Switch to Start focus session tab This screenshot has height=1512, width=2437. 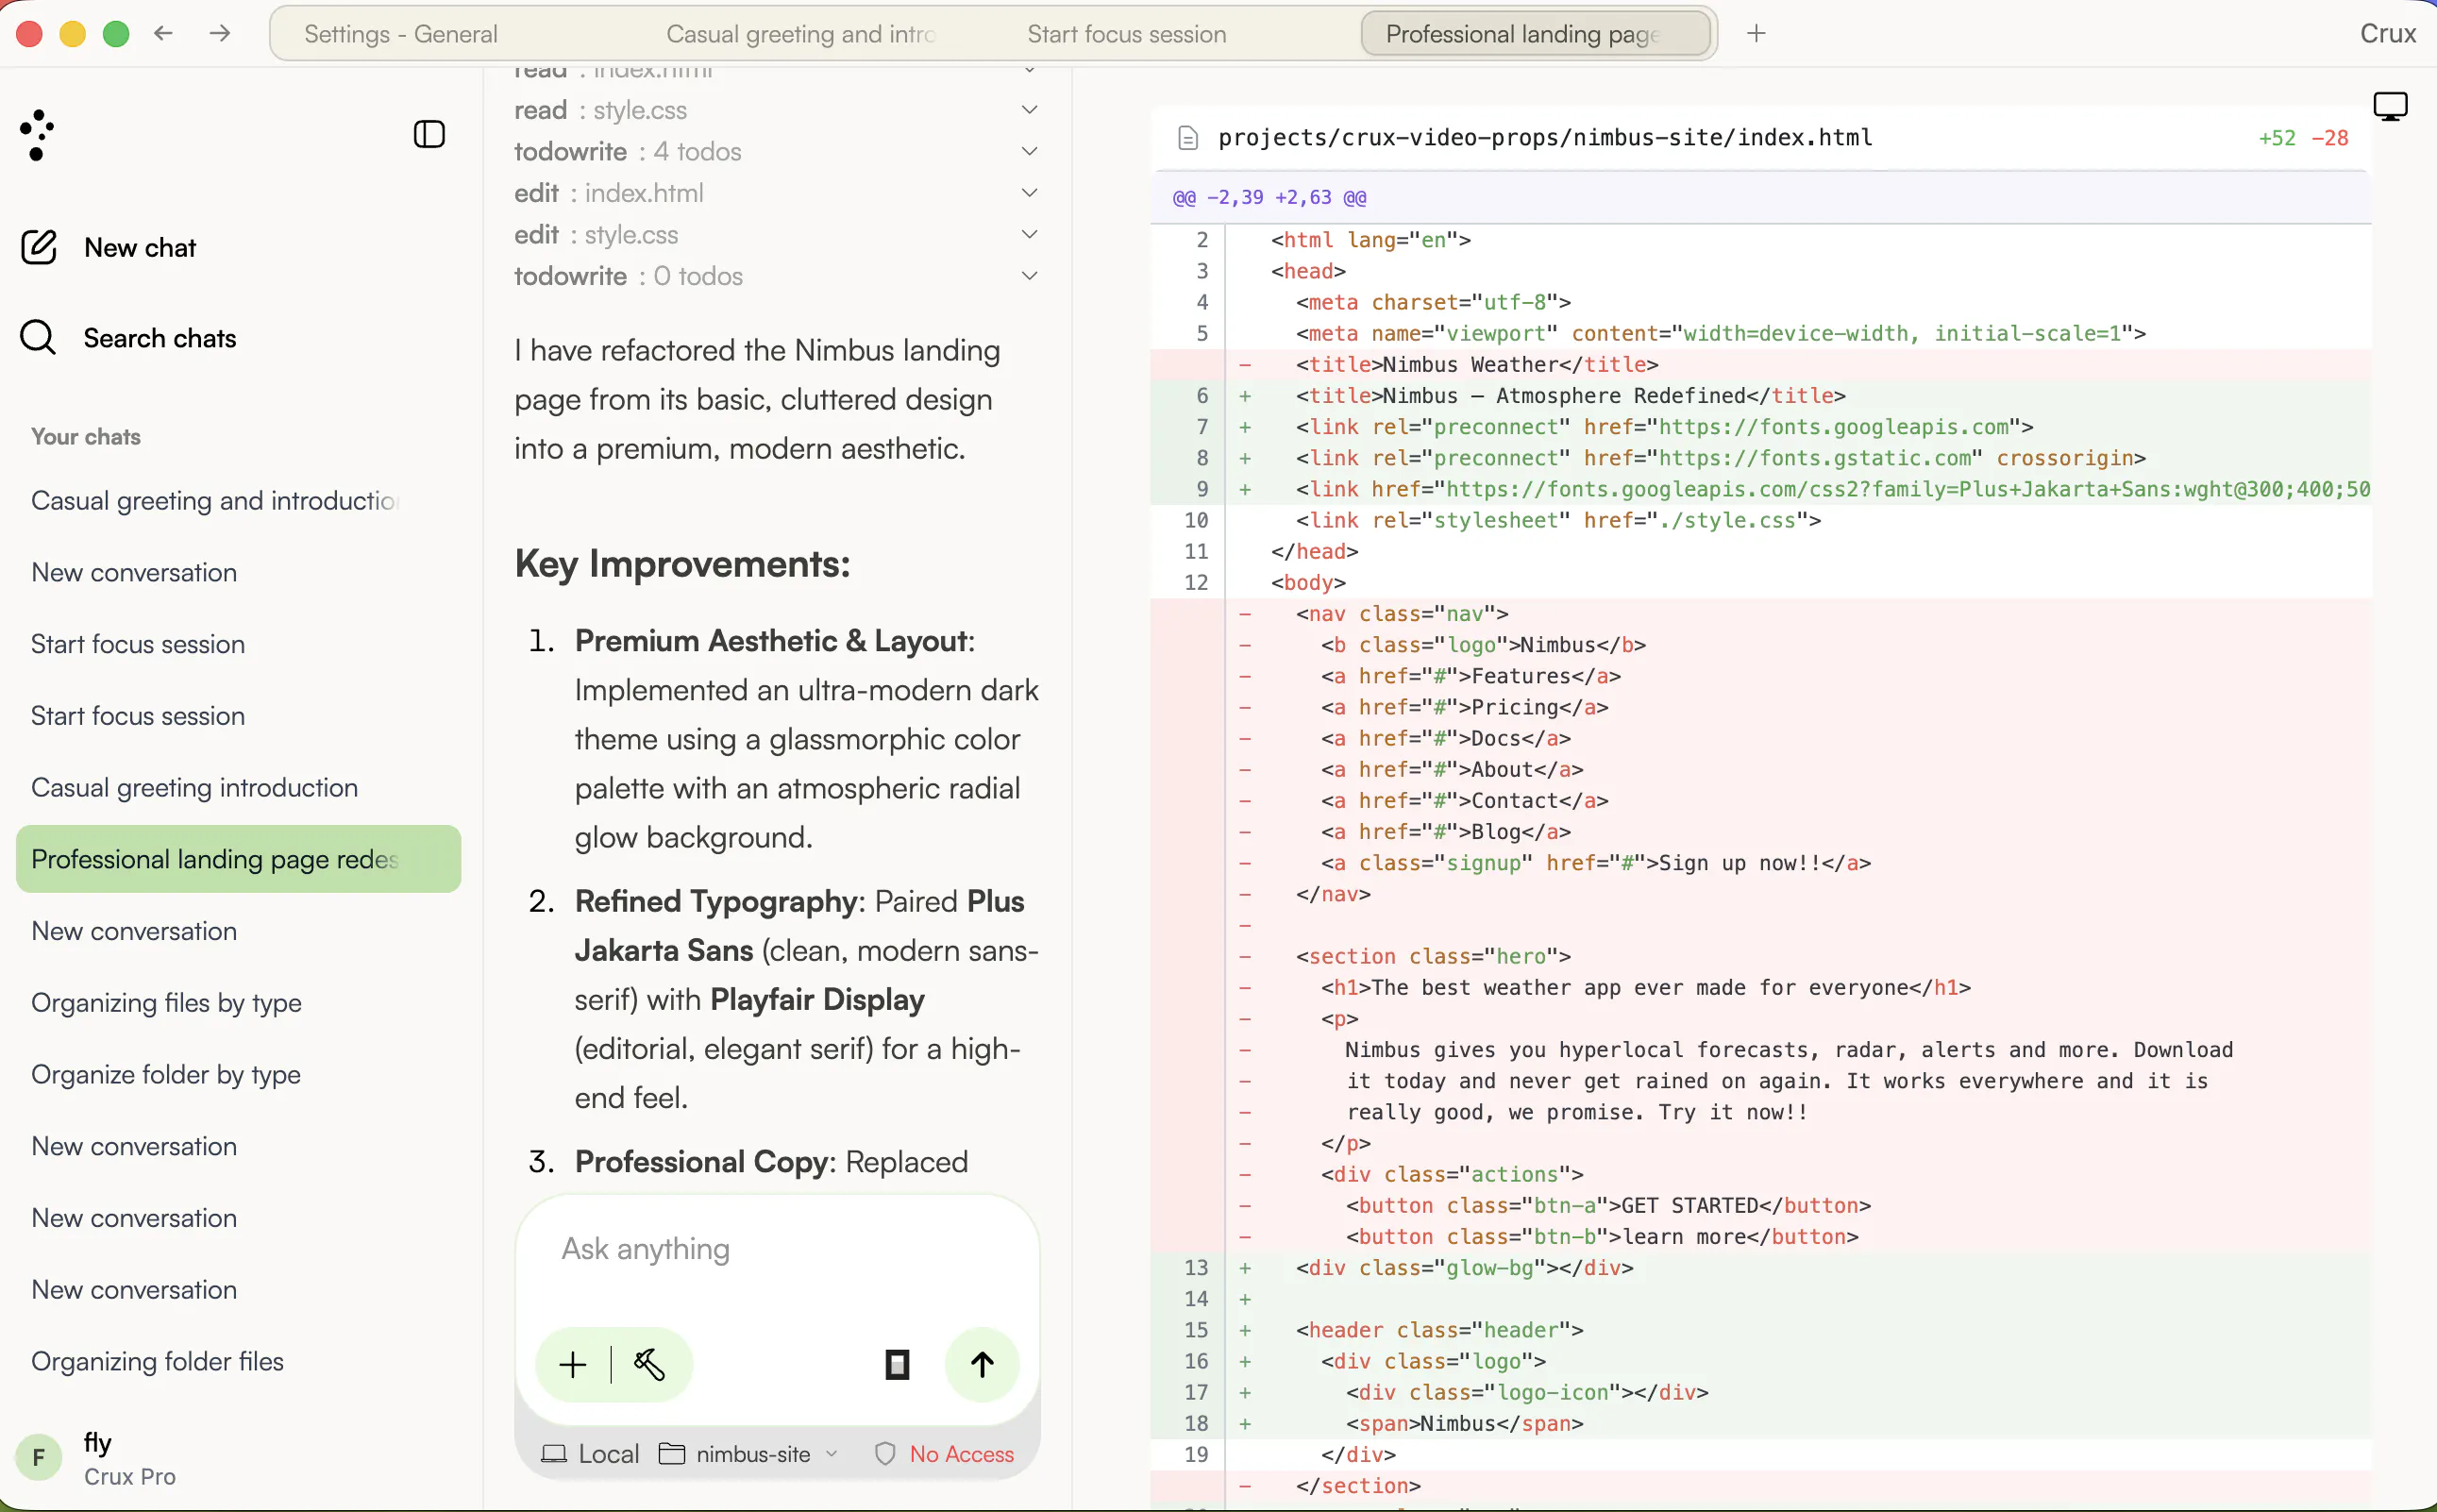[x=1126, y=34]
